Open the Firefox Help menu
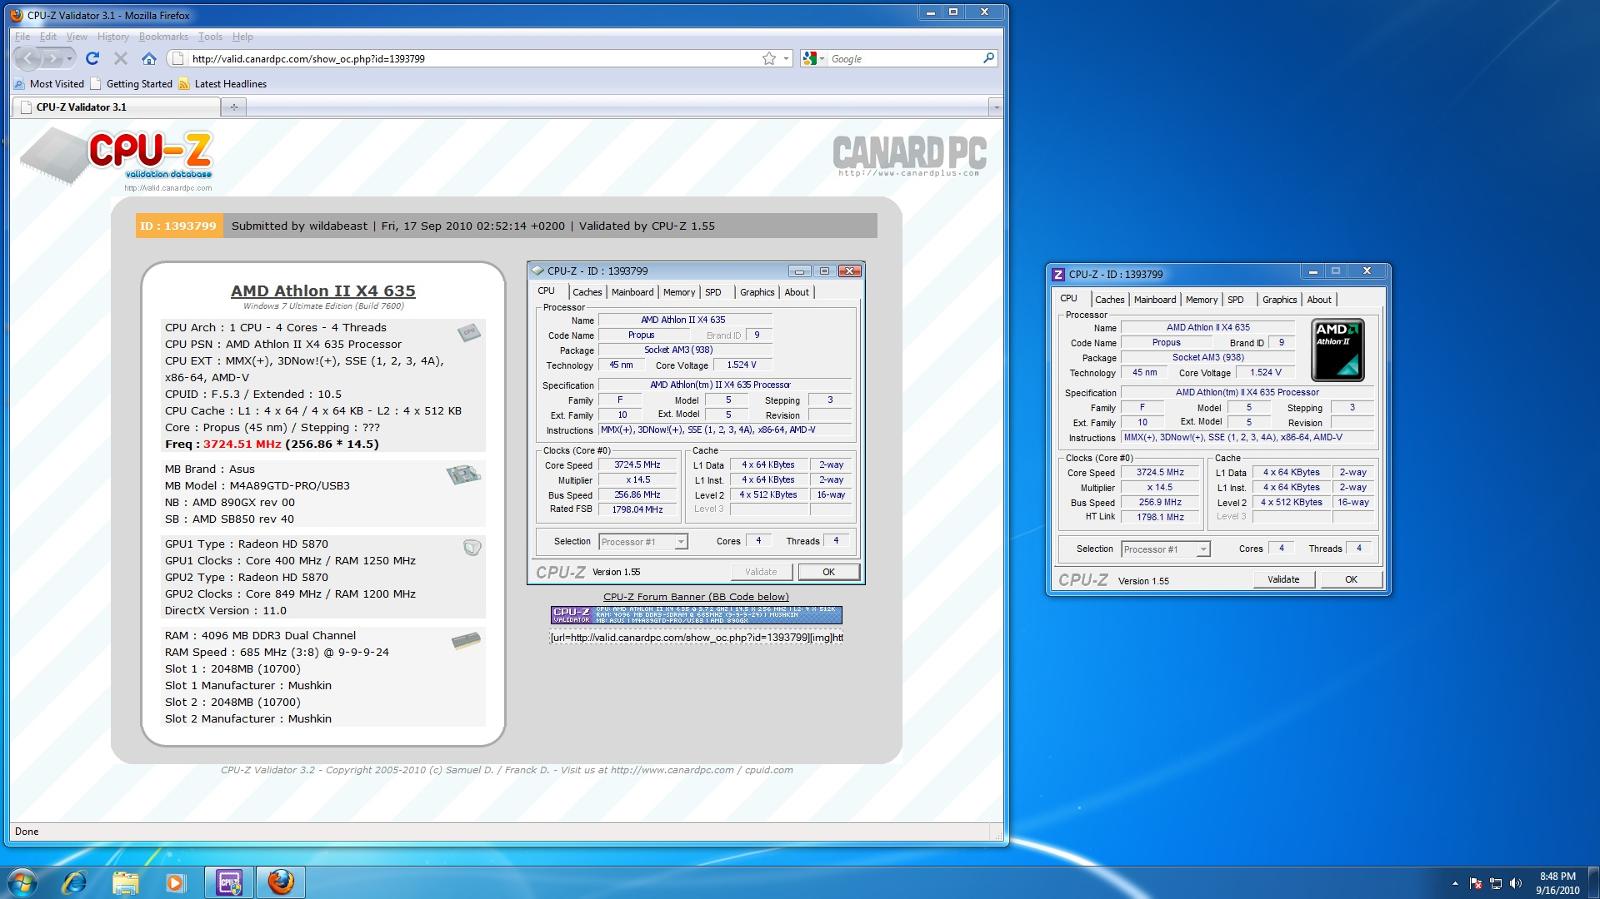 tap(242, 36)
